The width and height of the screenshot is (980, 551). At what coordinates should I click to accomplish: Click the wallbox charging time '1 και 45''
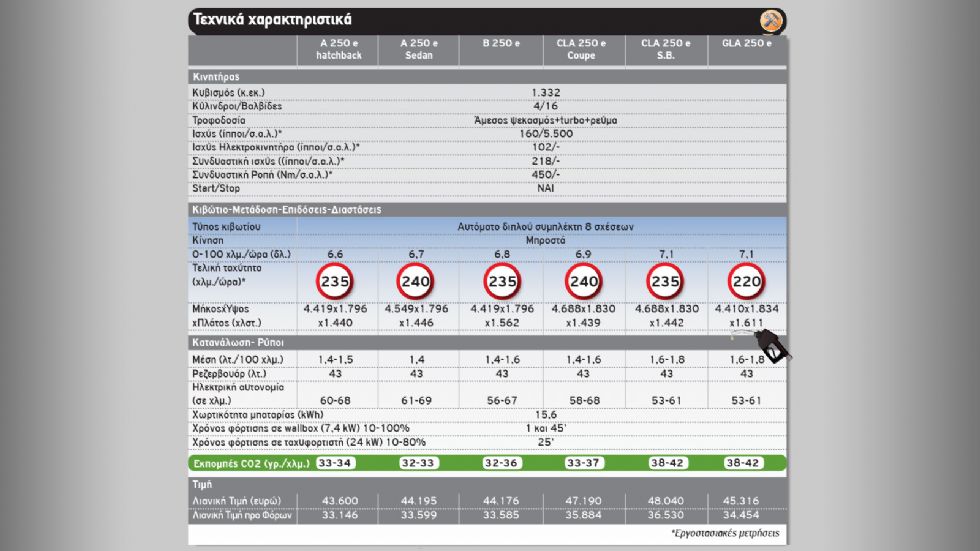click(x=546, y=429)
